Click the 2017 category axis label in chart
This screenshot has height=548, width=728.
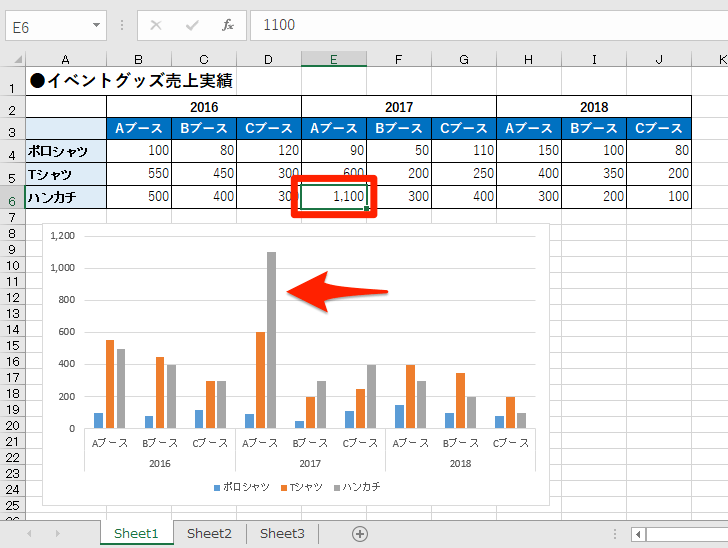310,463
